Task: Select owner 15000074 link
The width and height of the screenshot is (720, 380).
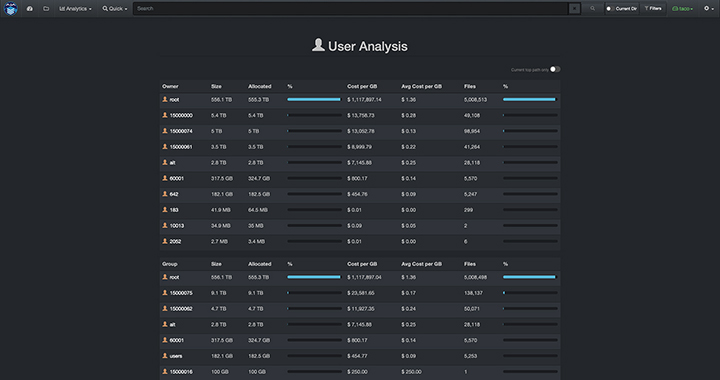Action: click(181, 131)
